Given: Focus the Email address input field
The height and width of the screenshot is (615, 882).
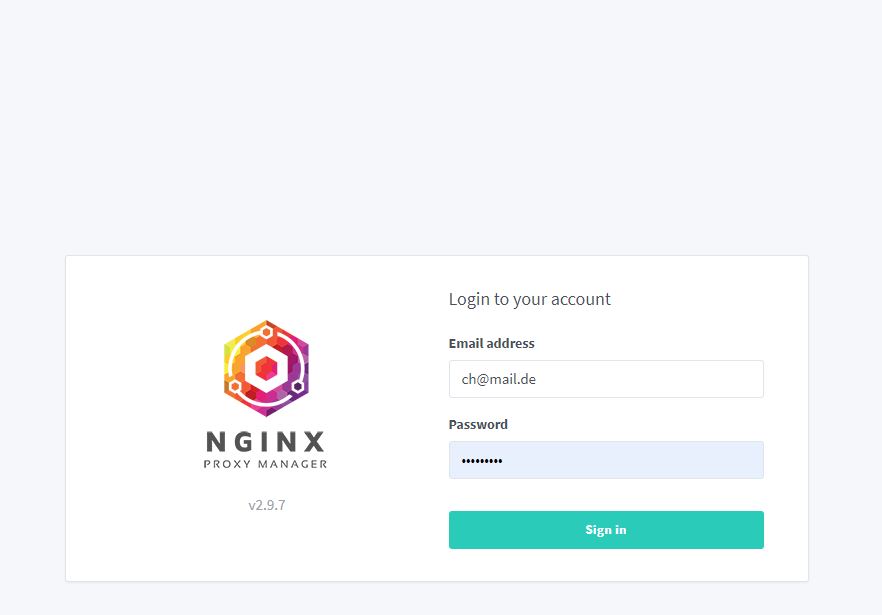Looking at the screenshot, I should [x=606, y=379].
